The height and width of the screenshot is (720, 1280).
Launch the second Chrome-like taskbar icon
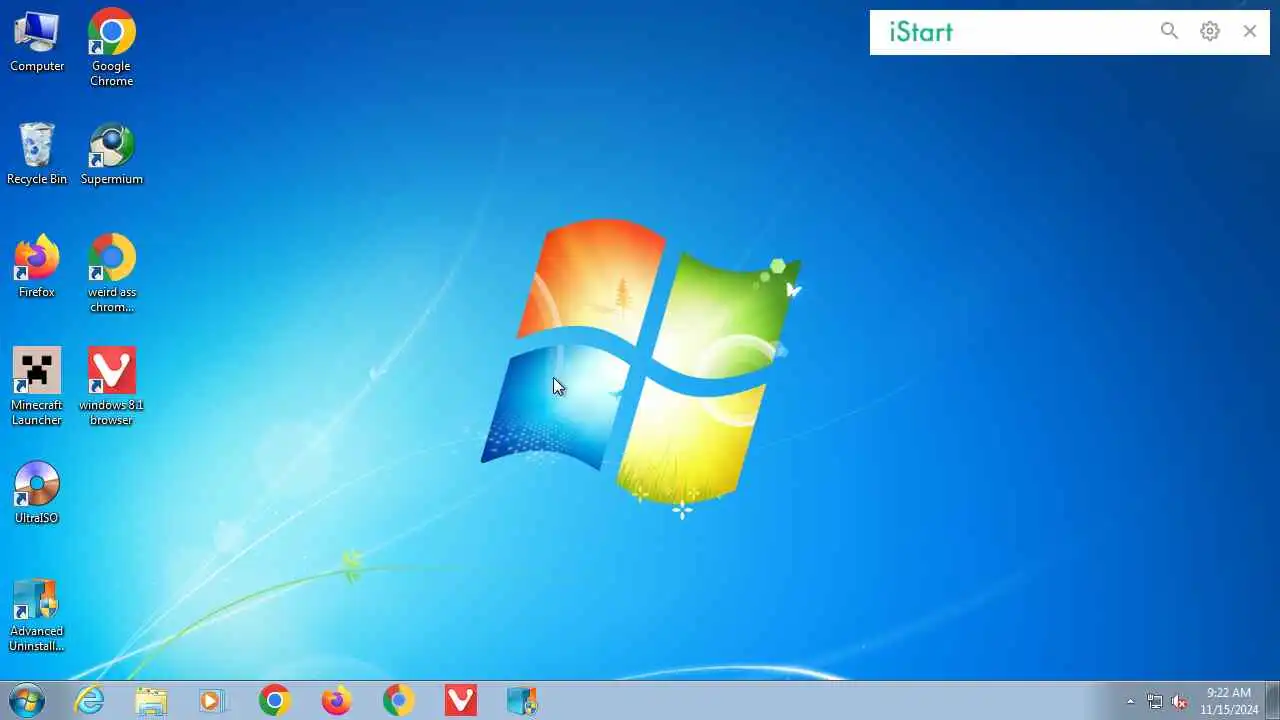(x=398, y=701)
